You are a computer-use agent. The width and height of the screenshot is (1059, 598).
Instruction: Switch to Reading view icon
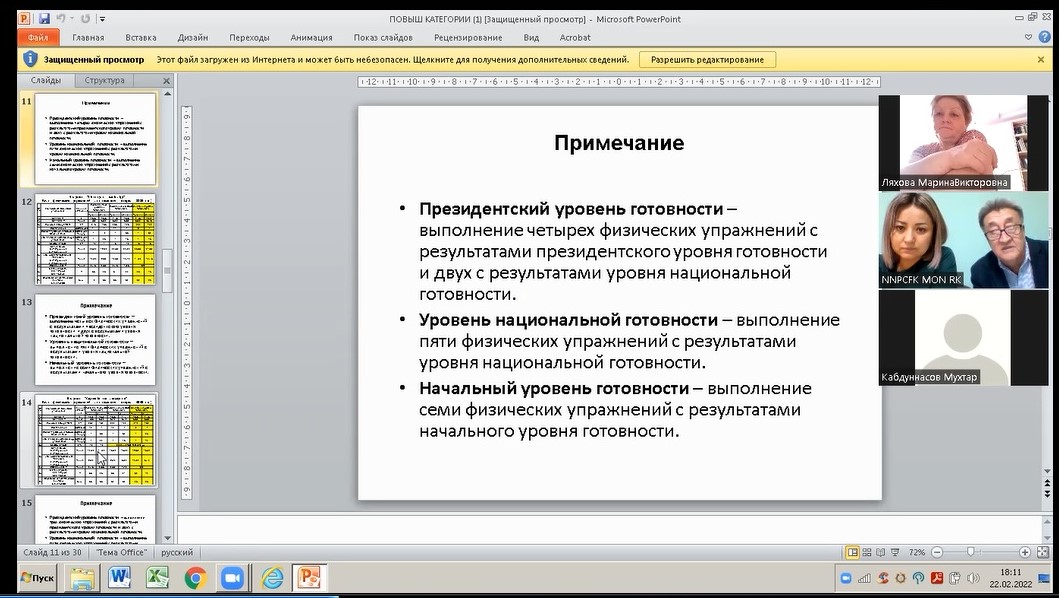(x=881, y=552)
